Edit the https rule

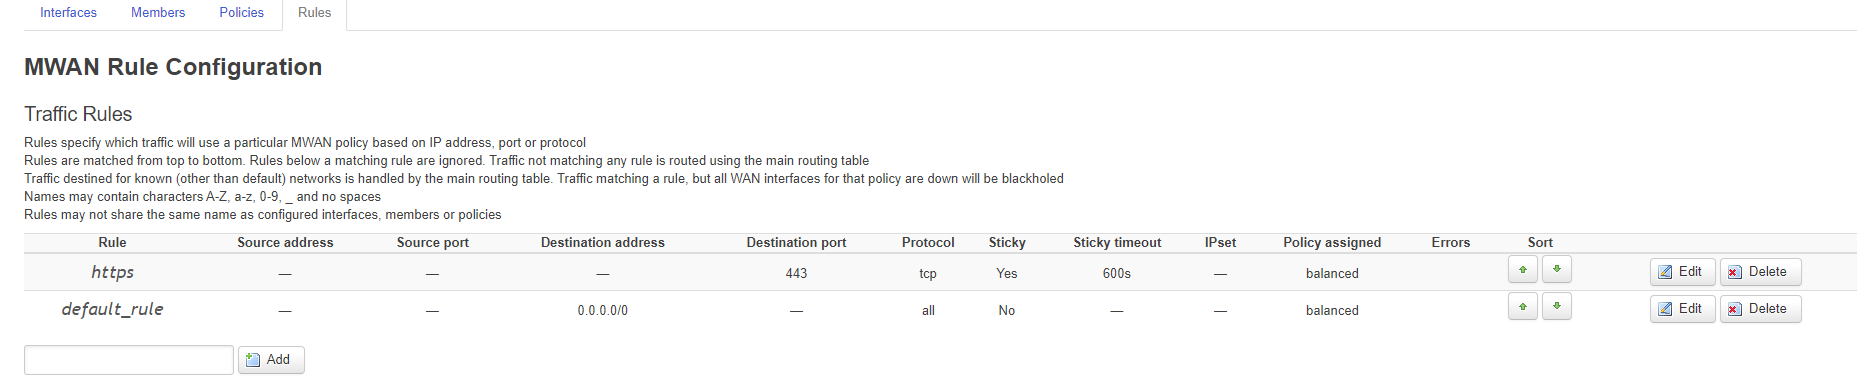click(1682, 272)
